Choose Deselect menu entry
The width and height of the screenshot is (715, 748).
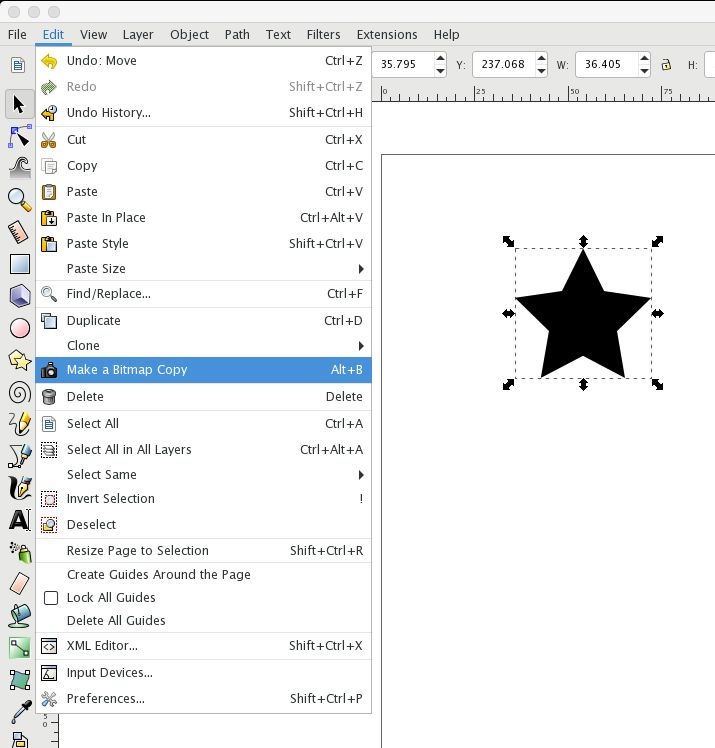click(x=204, y=525)
